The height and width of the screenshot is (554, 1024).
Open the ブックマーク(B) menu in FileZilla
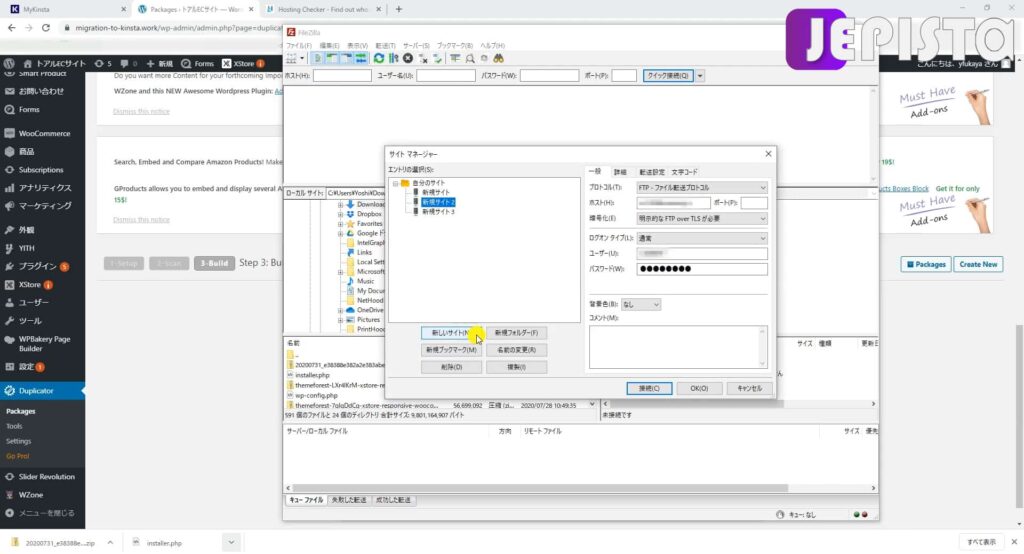[x=455, y=46]
